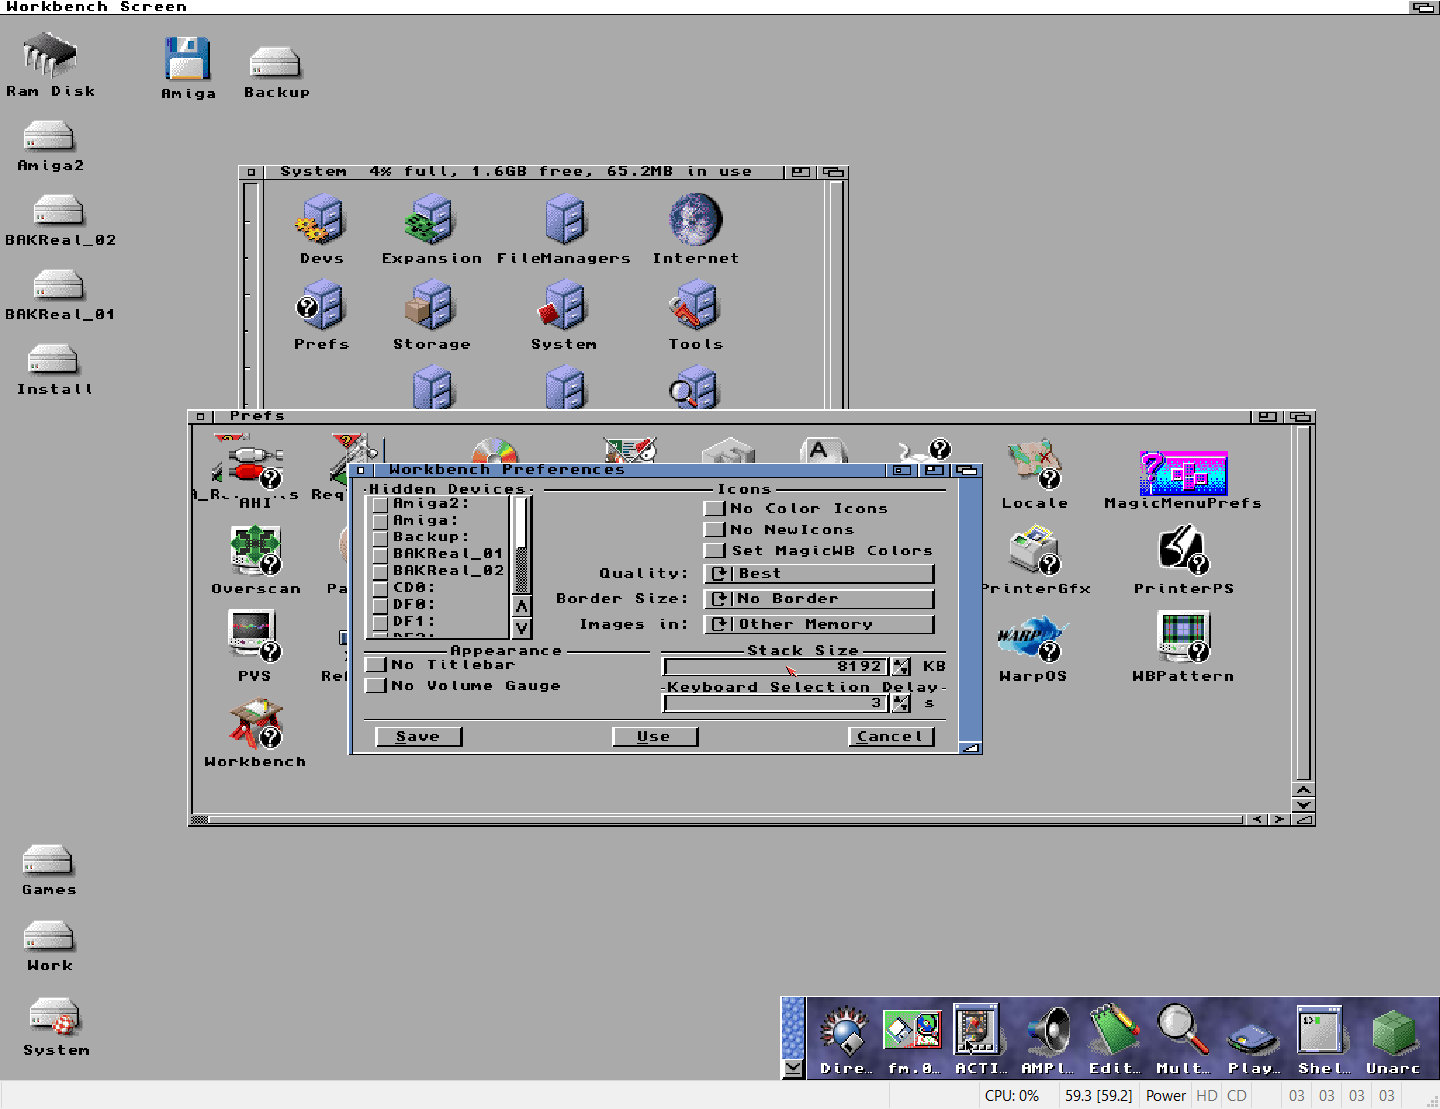
Task: Click the HD indicator in the status bar
Action: [x=1207, y=1095]
